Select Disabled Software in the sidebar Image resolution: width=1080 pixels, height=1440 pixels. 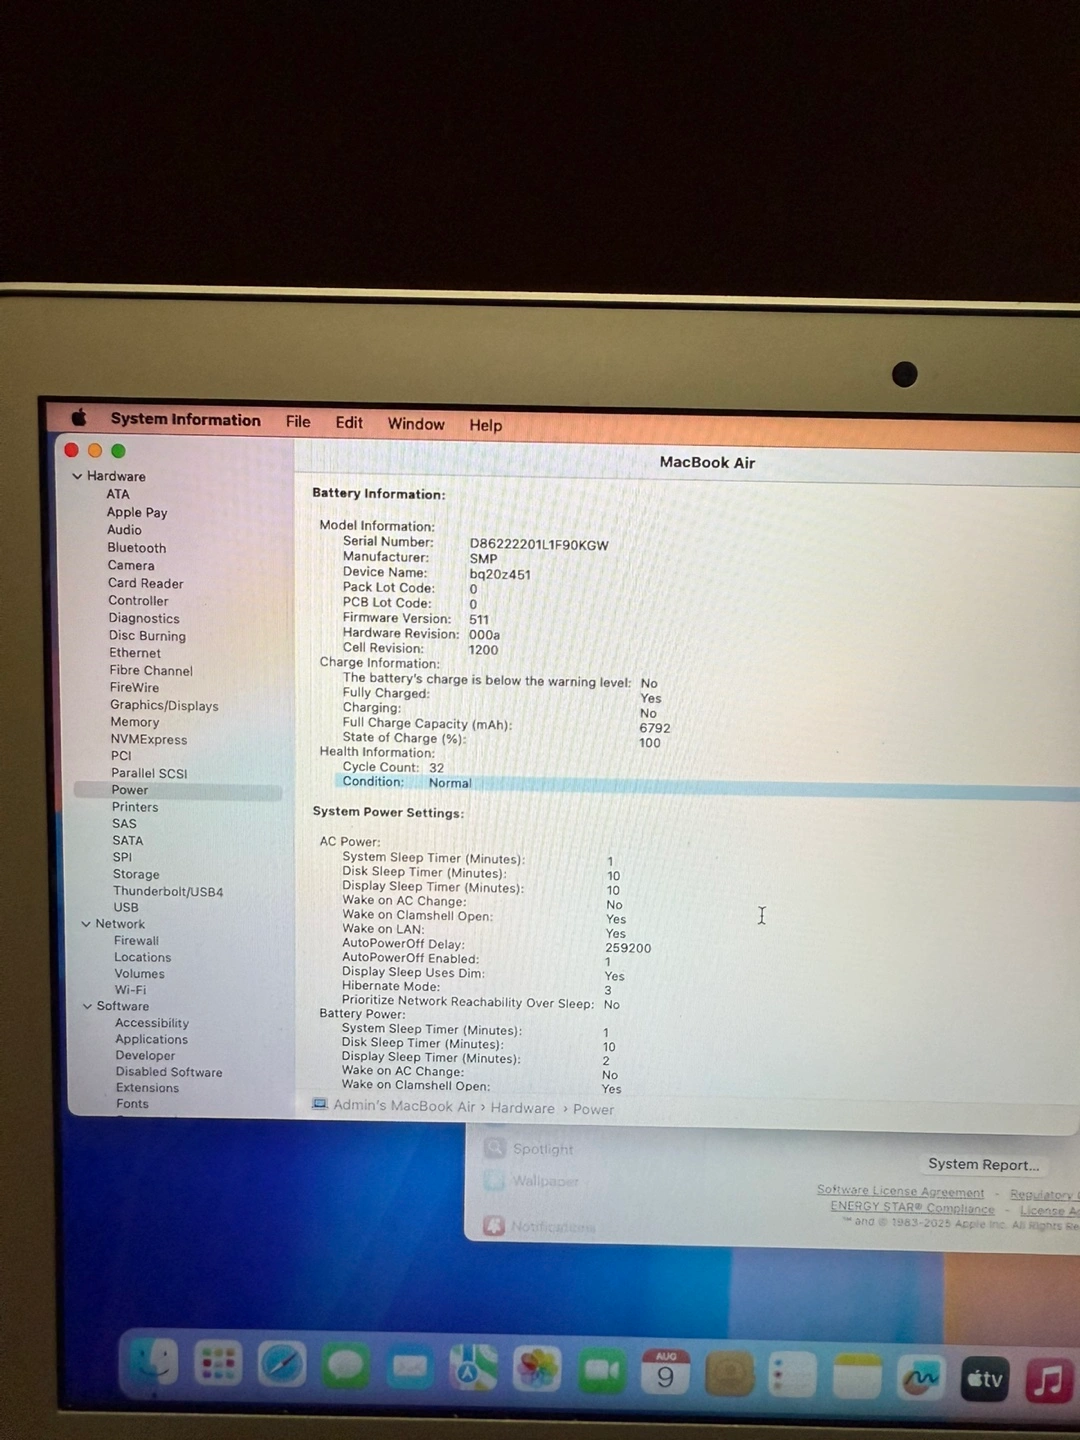coord(169,1072)
